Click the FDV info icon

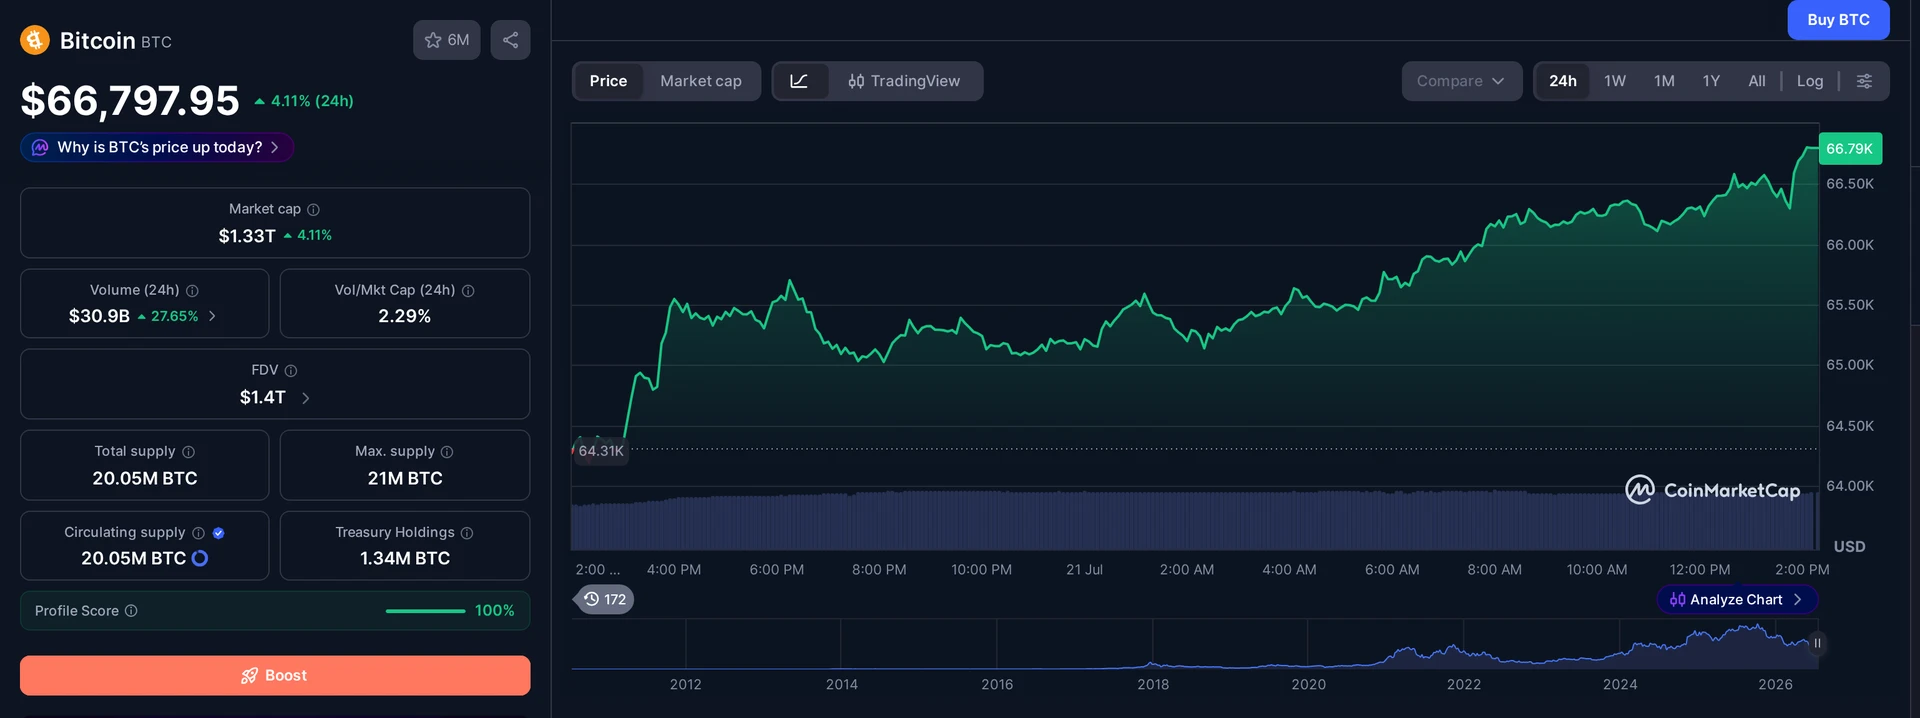pyautogui.click(x=291, y=370)
